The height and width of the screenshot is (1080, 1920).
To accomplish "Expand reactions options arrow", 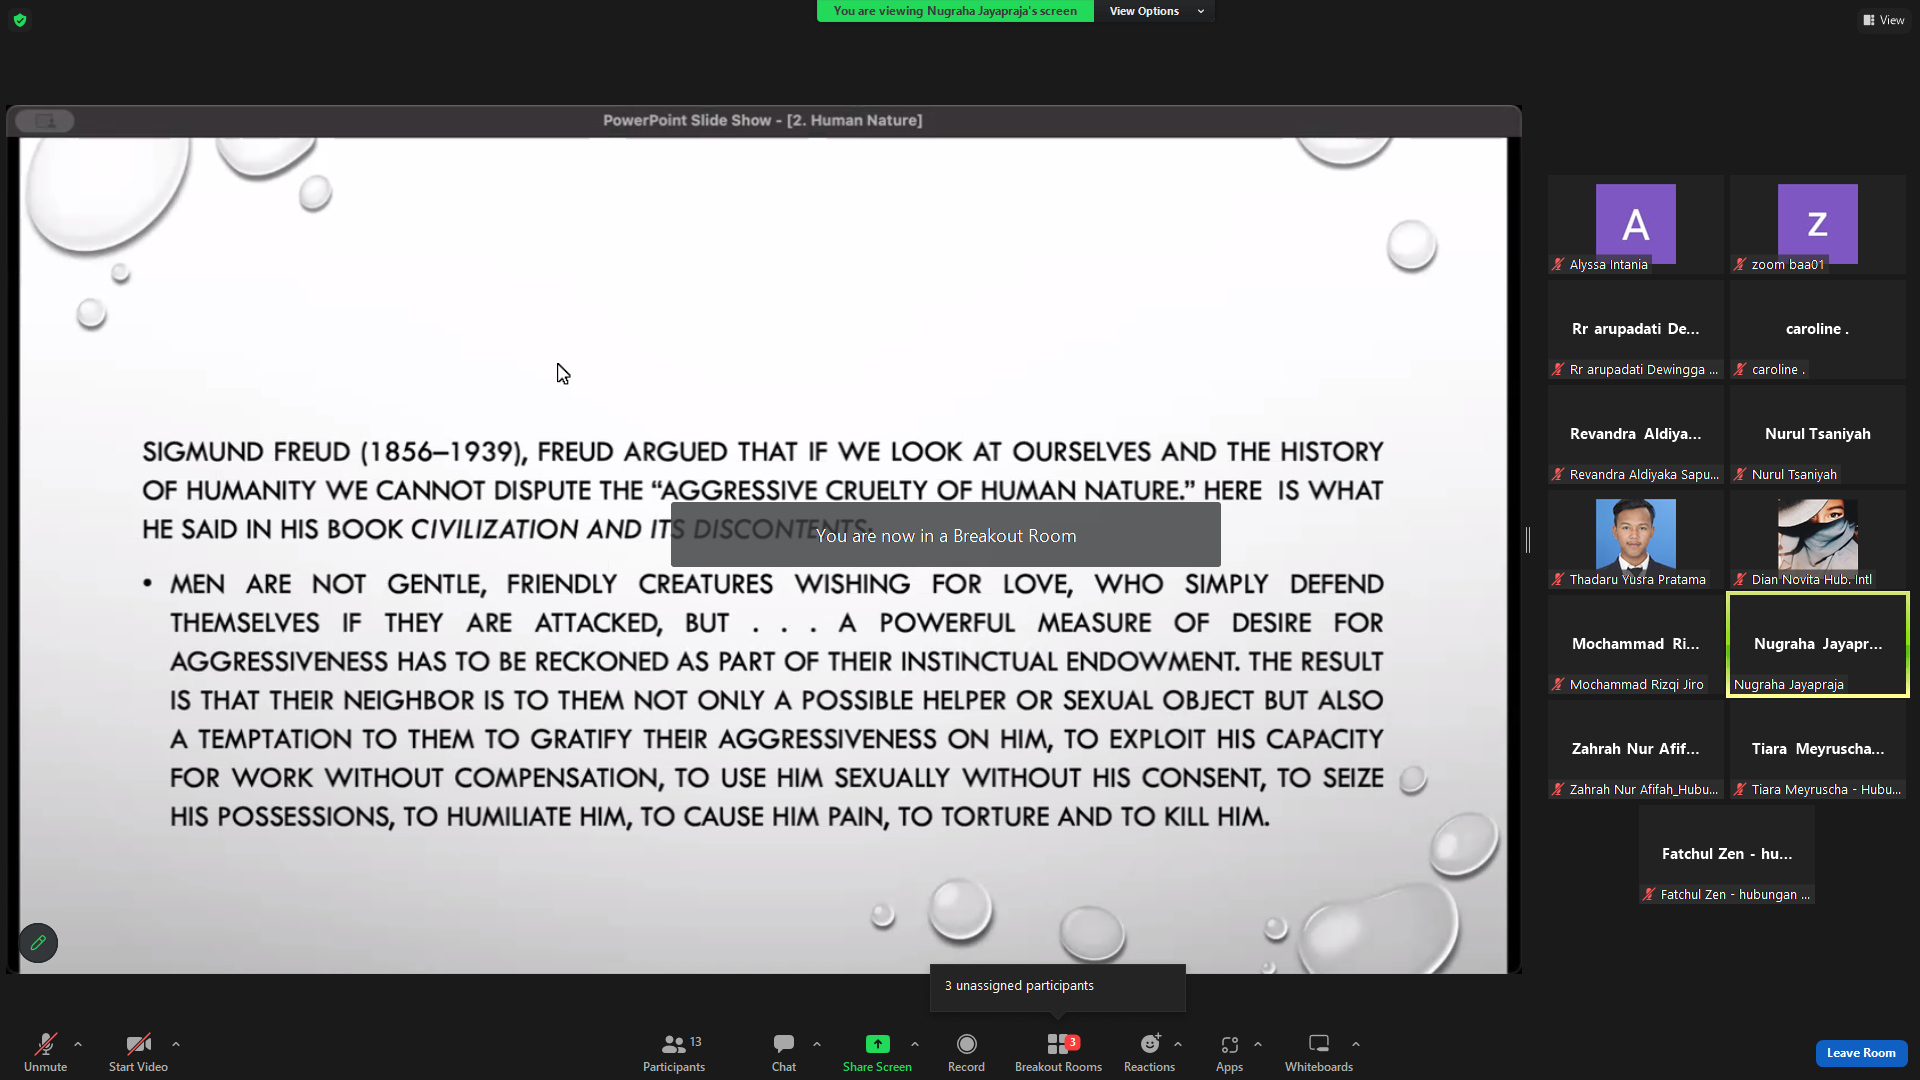I will 1178,1044.
